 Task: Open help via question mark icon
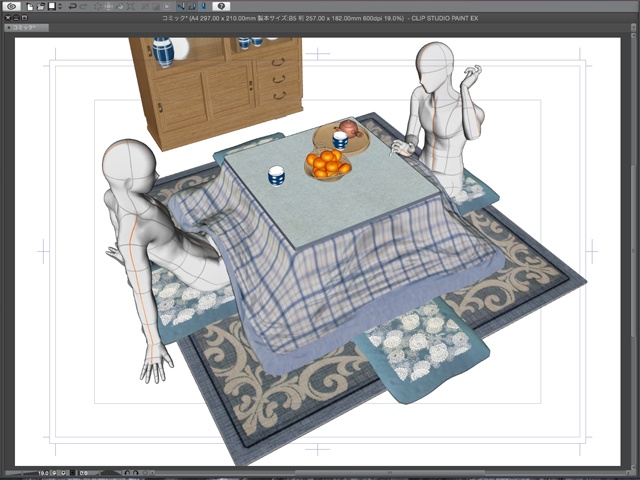tap(221, 6)
